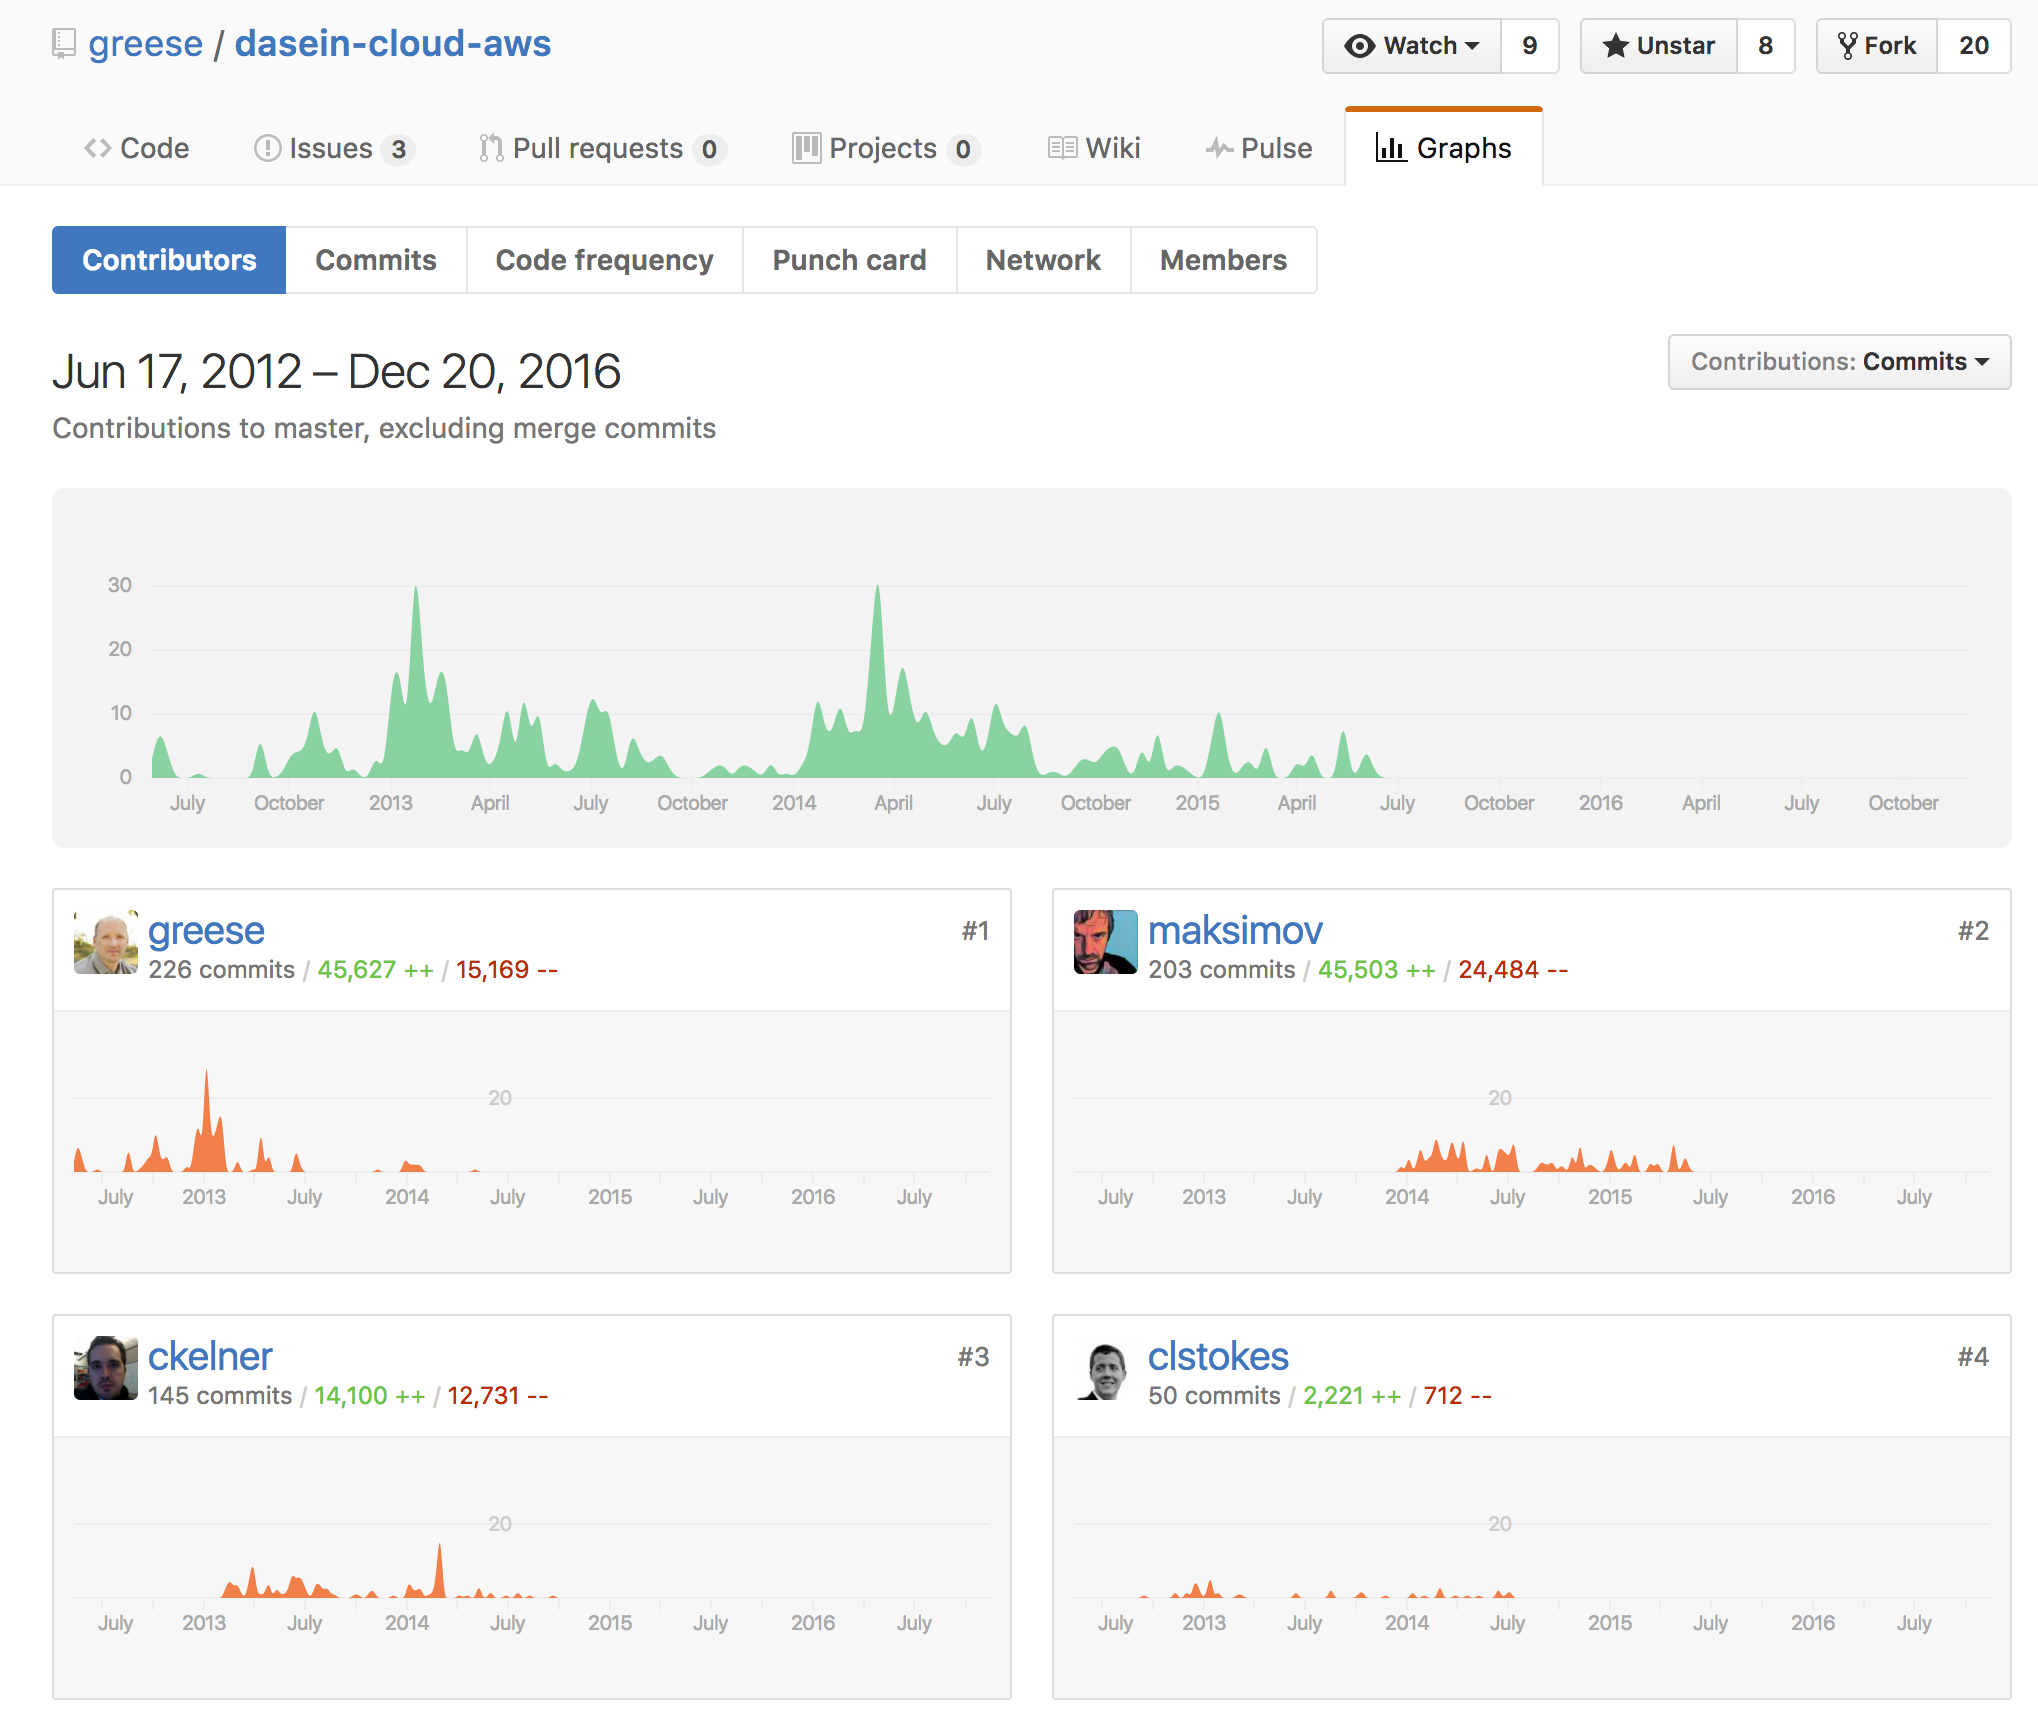Click the Projects board icon
This screenshot has height=1716, width=2038.
(806, 148)
